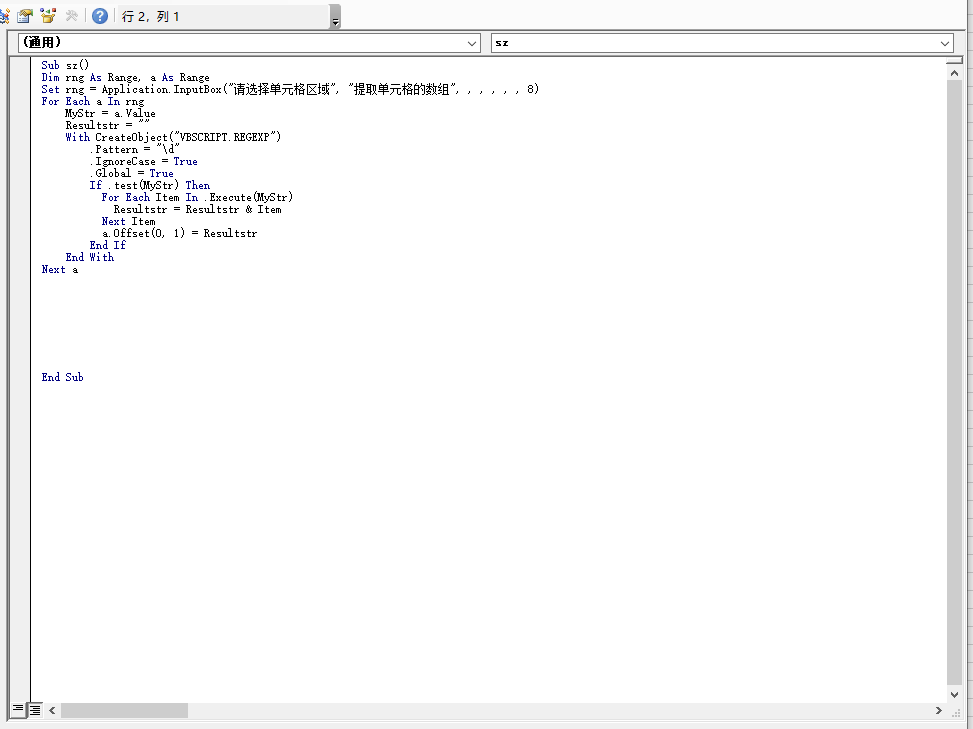Place cursor on End Sub line
This screenshot has width=973, height=729.
coord(63,377)
